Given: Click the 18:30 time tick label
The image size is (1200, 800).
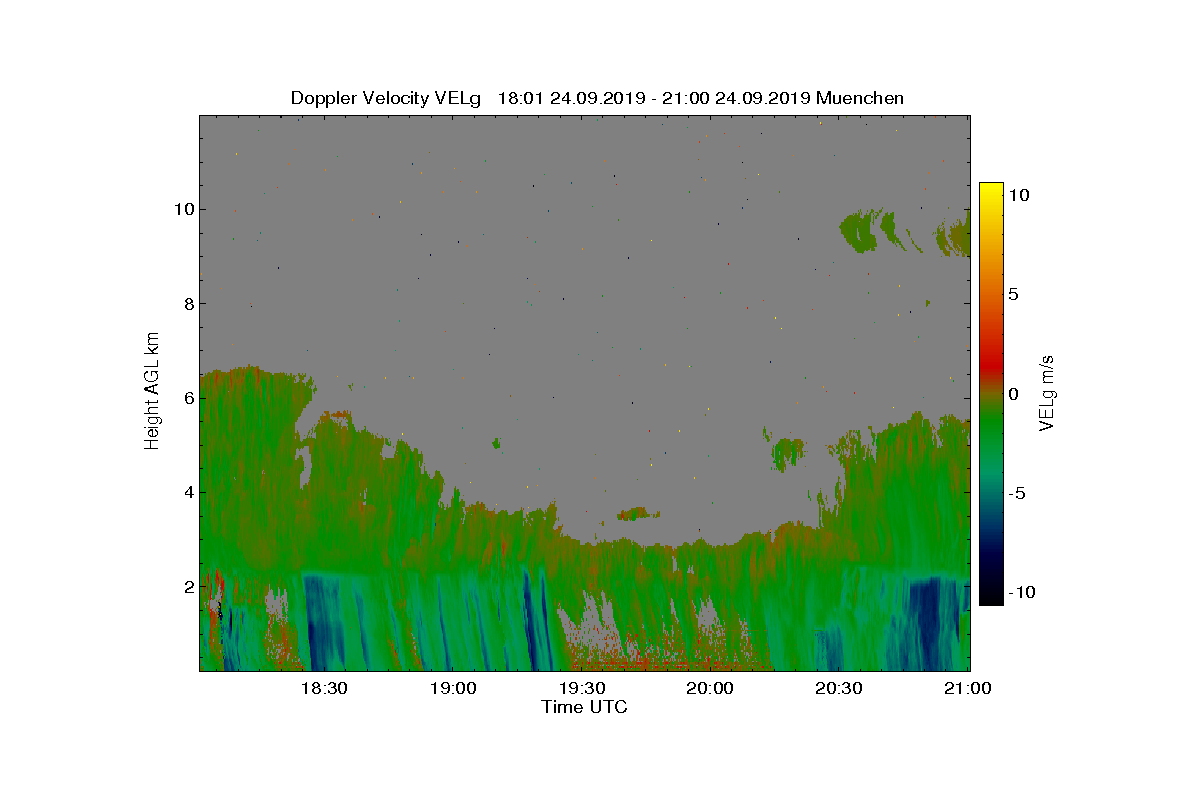Looking at the screenshot, I should (323, 689).
